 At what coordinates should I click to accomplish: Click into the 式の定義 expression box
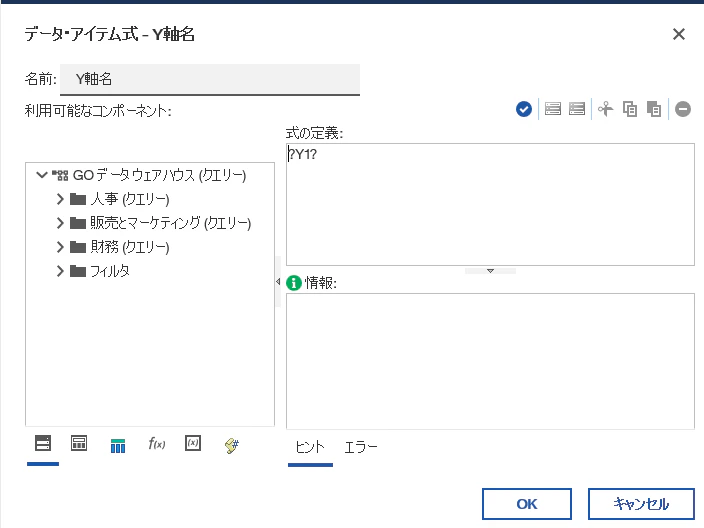point(490,204)
